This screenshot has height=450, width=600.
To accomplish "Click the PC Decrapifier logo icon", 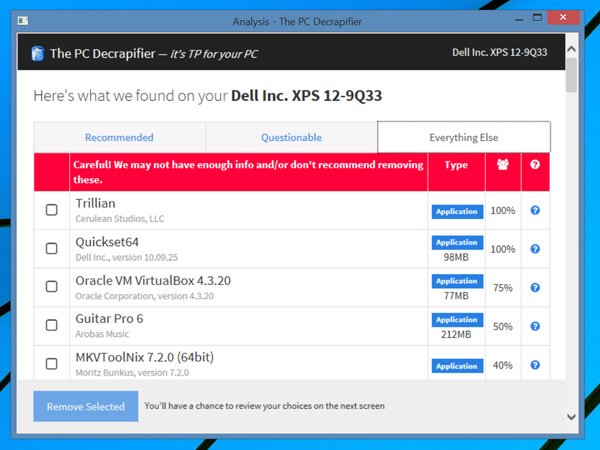I will [x=38, y=53].
